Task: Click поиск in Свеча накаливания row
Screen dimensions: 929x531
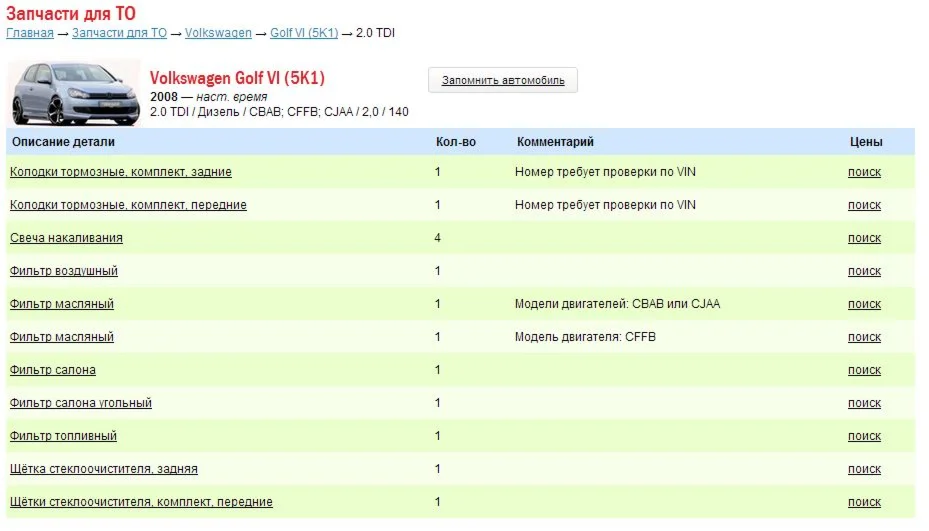Action: 864,238
